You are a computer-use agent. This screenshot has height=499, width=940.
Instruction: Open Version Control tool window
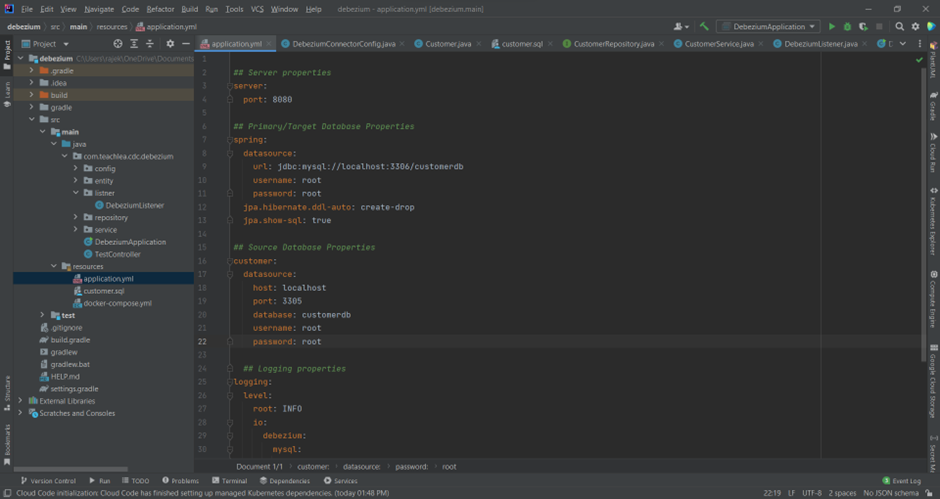click(x=48, y=480)
